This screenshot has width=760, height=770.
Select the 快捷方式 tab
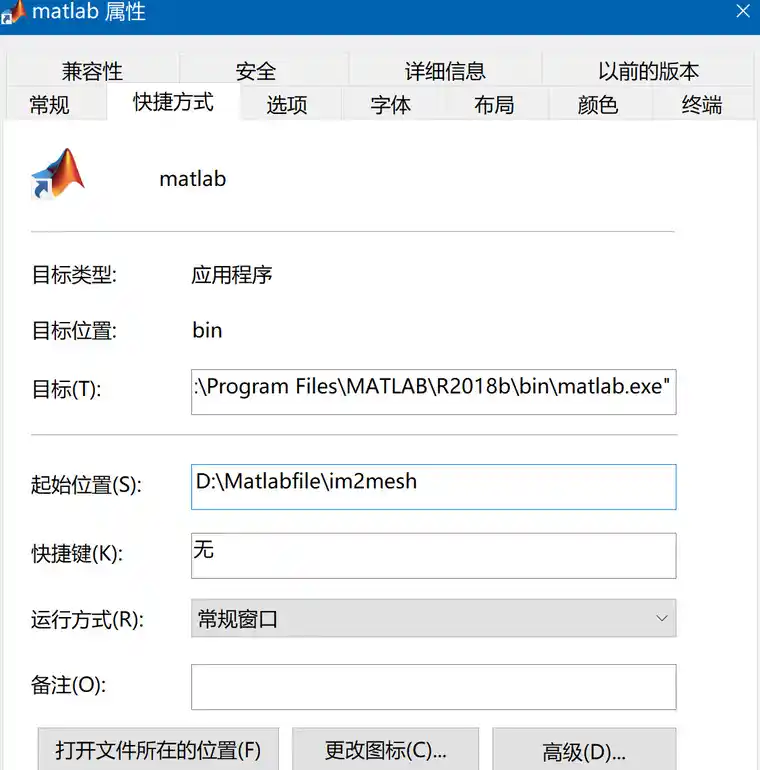coord(173,102)
